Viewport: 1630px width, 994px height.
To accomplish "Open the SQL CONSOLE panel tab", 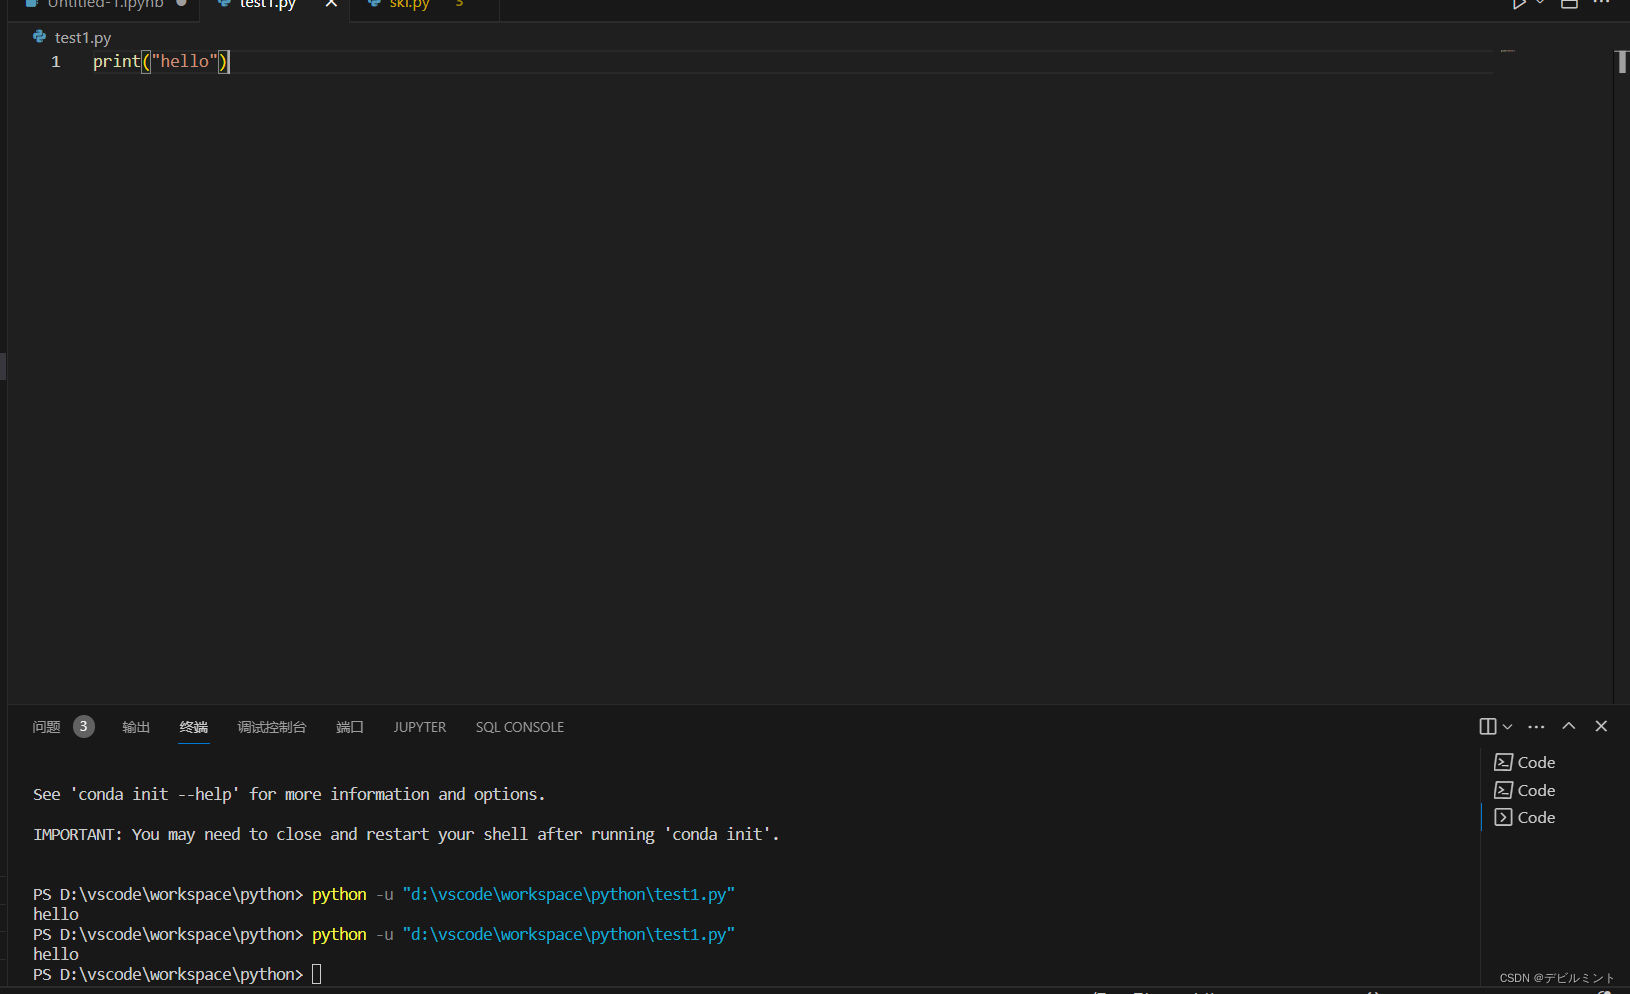I will point(519,727).
